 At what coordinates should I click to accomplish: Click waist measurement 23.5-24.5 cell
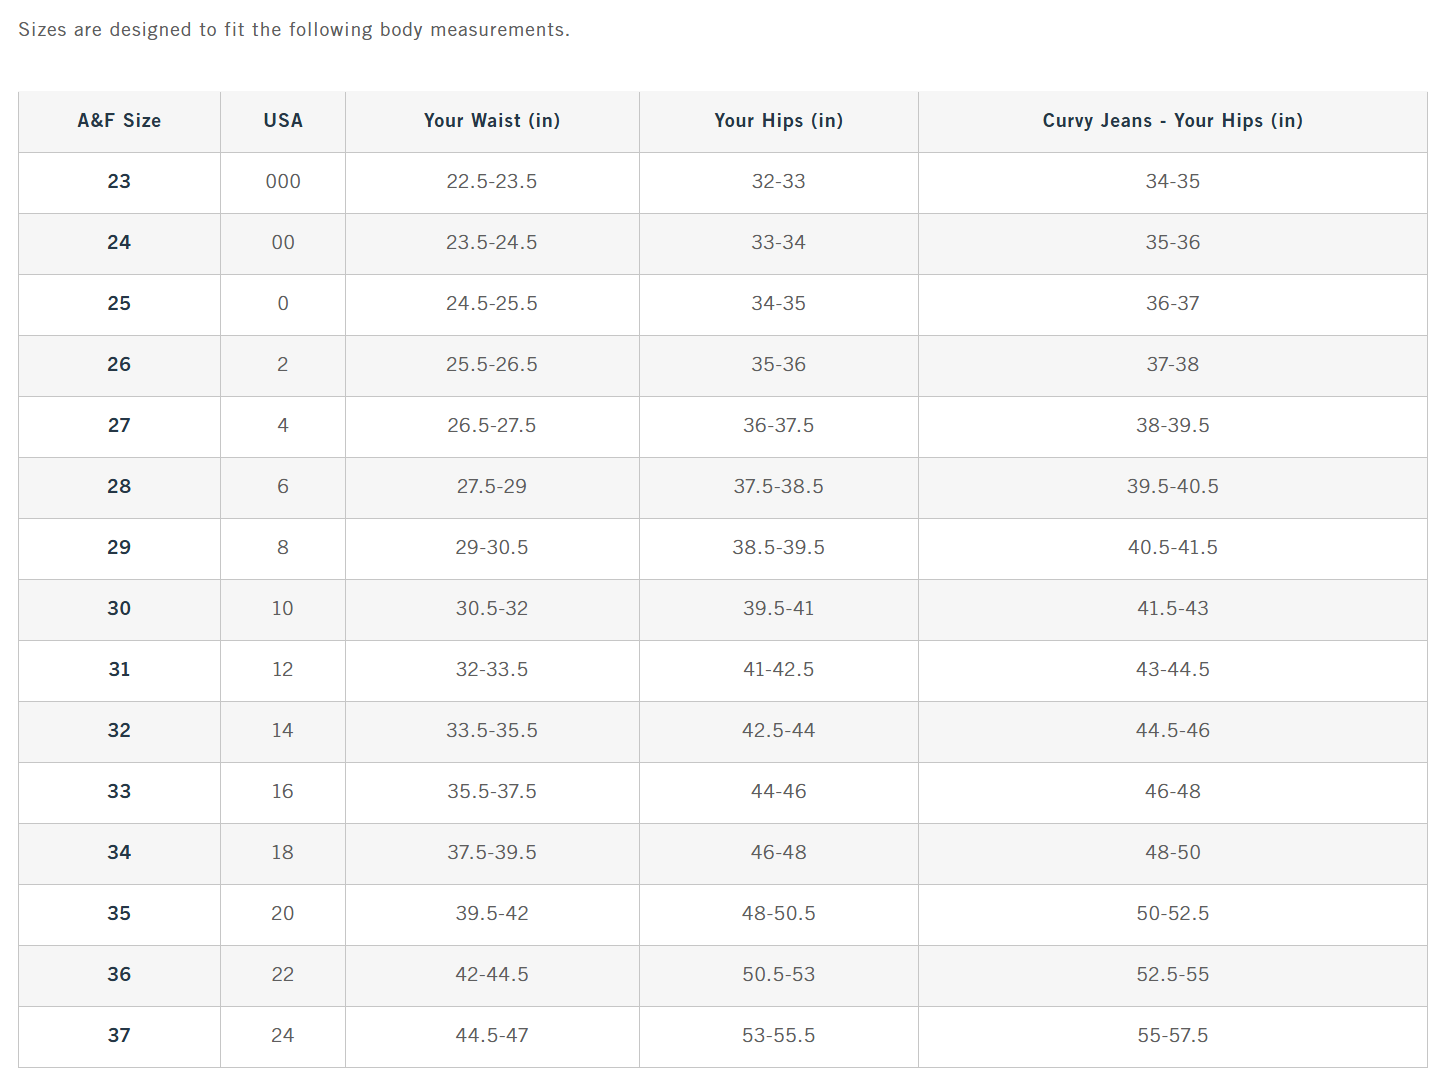coord(492,243)
